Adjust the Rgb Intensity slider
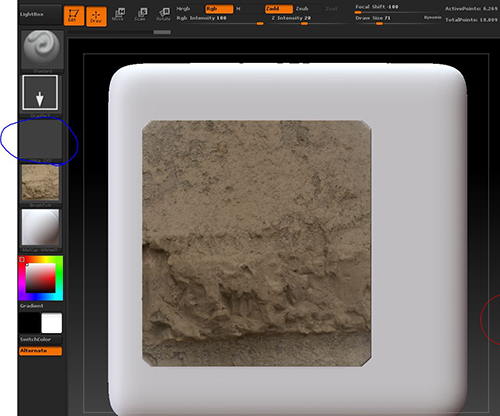500x416 pixels. [x=220, y=20]
